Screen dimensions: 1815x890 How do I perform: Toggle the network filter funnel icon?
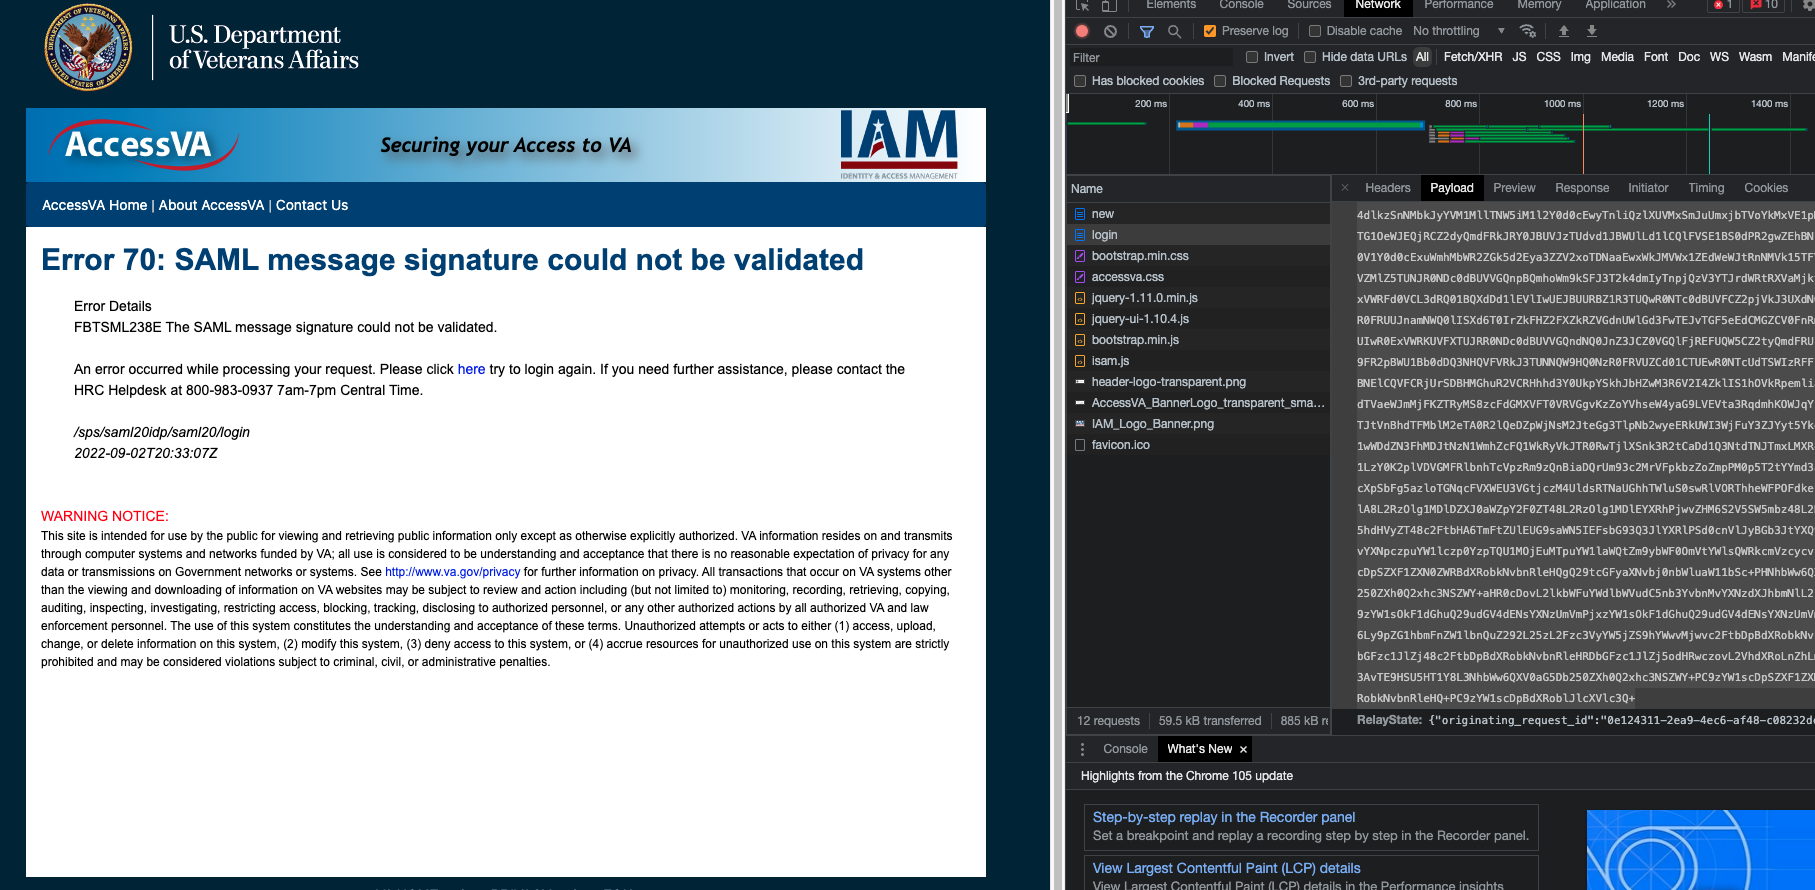click(1147, 31)
